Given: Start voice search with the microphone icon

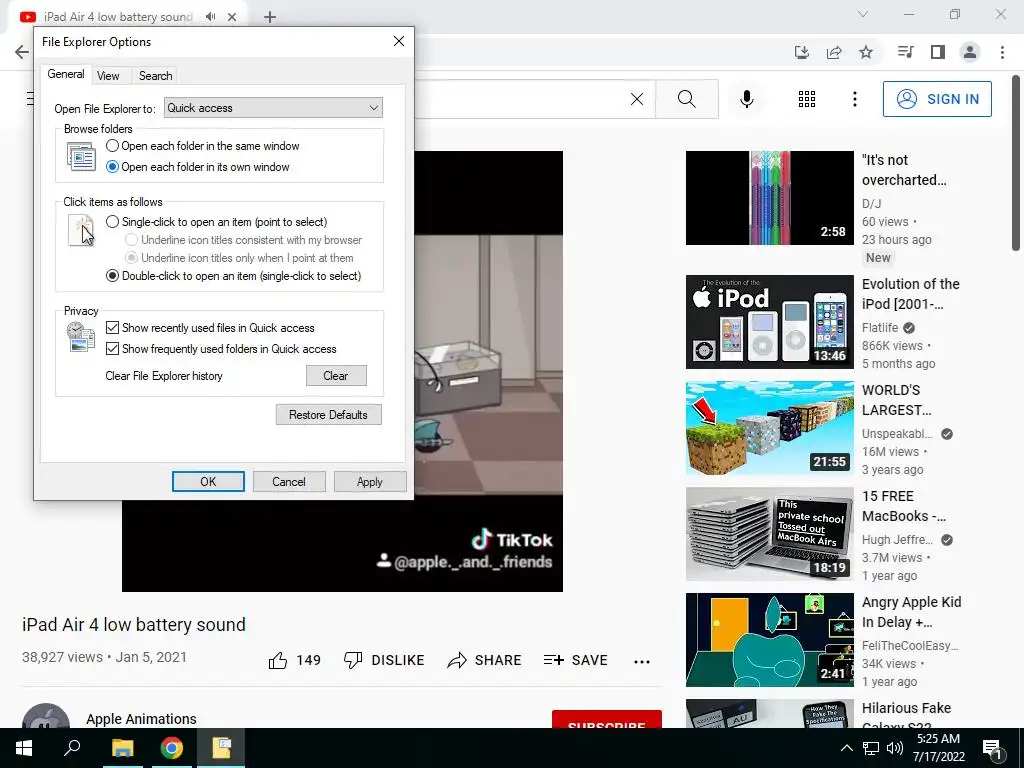Looking at the screenshot, I should click(746, 99).
